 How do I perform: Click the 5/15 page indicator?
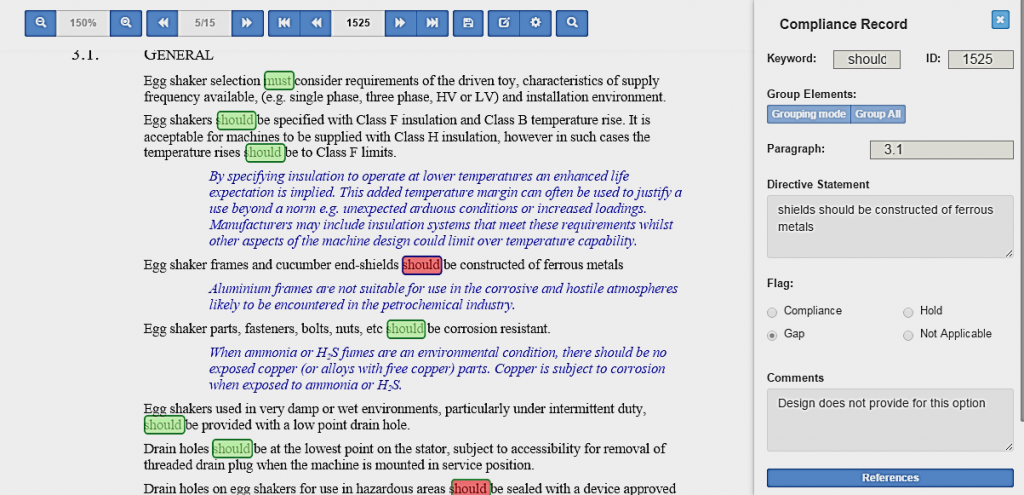tap(205, 23)
